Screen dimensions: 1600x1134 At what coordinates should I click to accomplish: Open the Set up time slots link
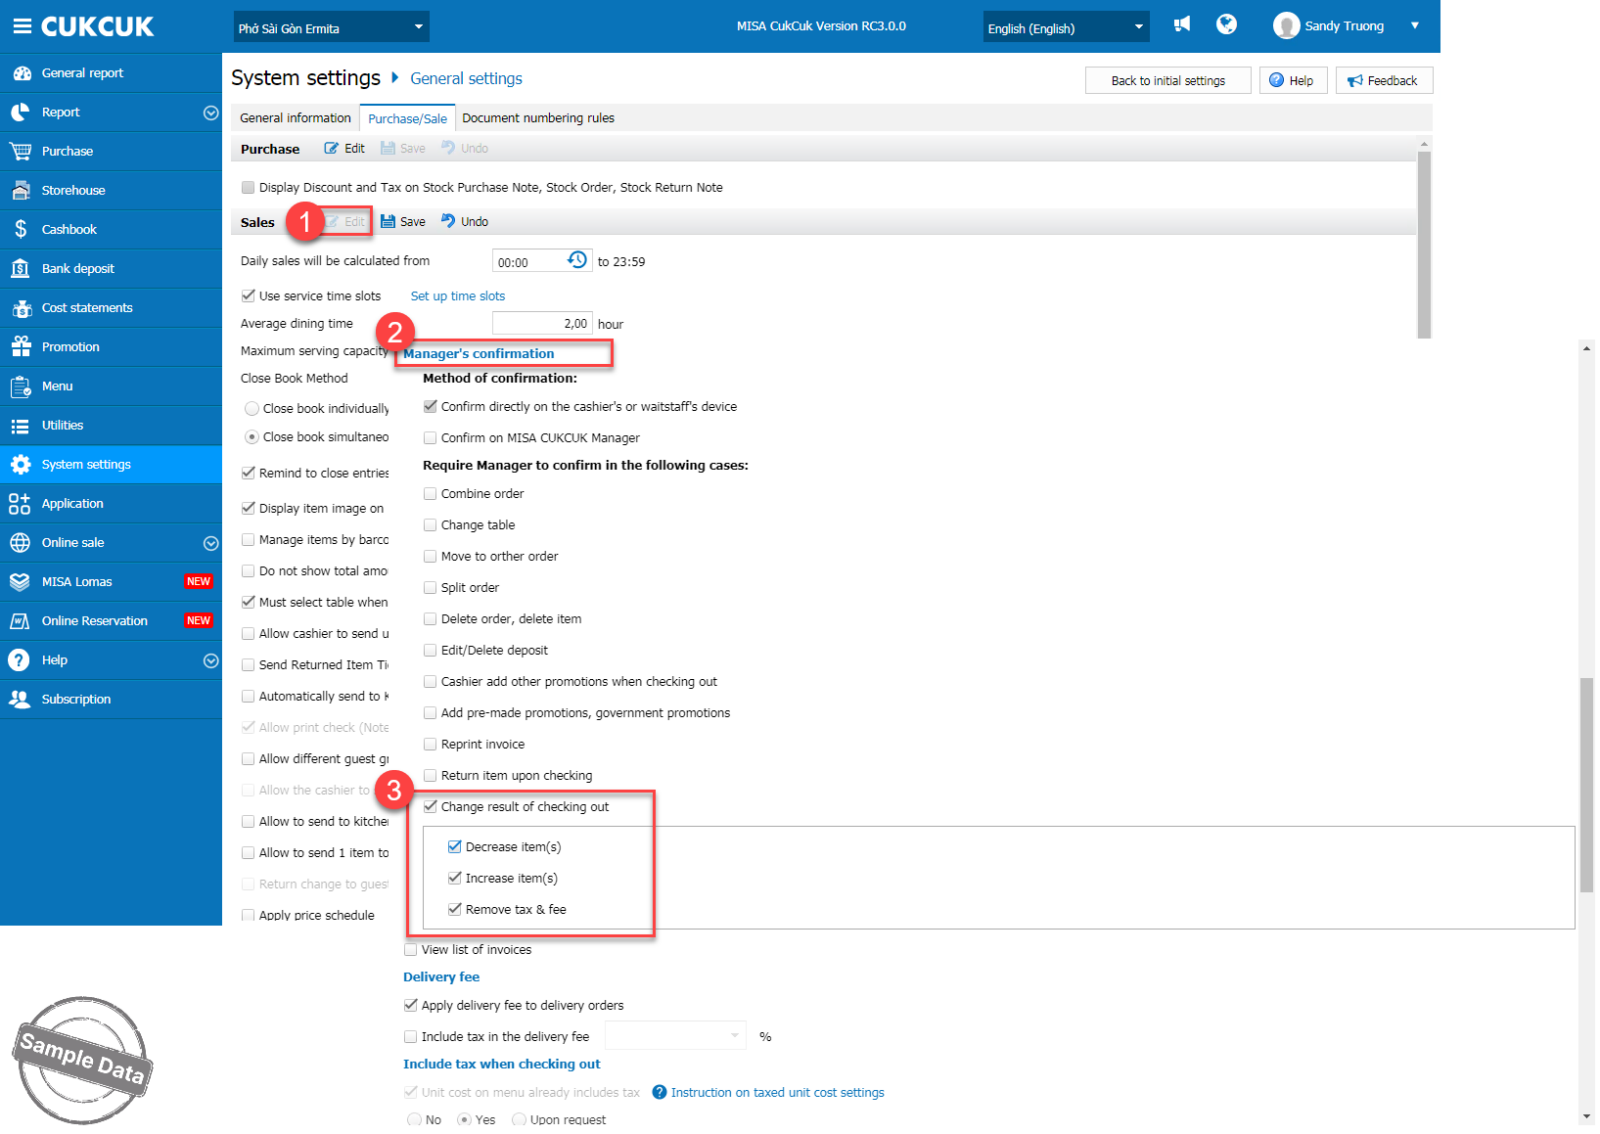pos(457,296)
